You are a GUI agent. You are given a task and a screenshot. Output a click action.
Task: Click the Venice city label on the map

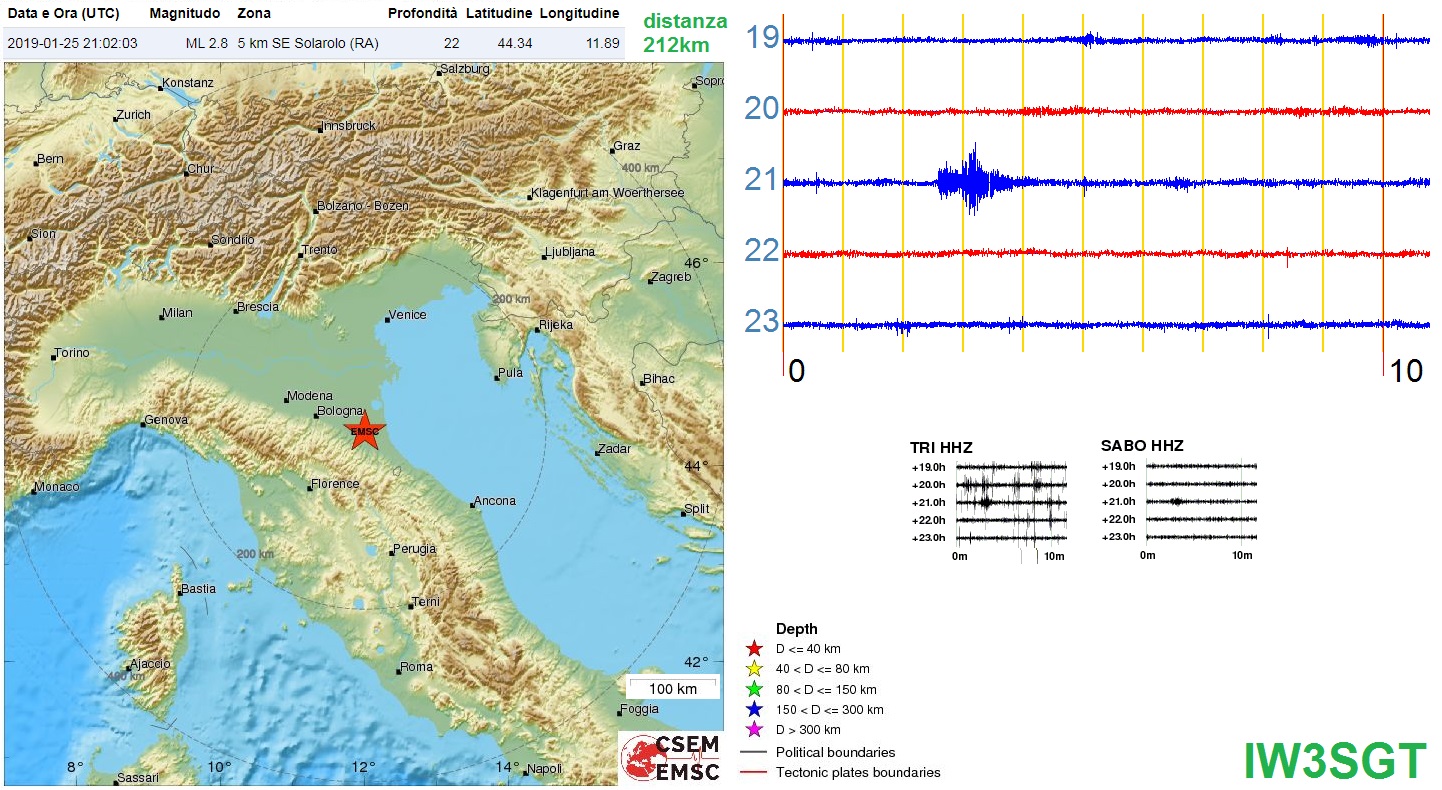[408, 315]
